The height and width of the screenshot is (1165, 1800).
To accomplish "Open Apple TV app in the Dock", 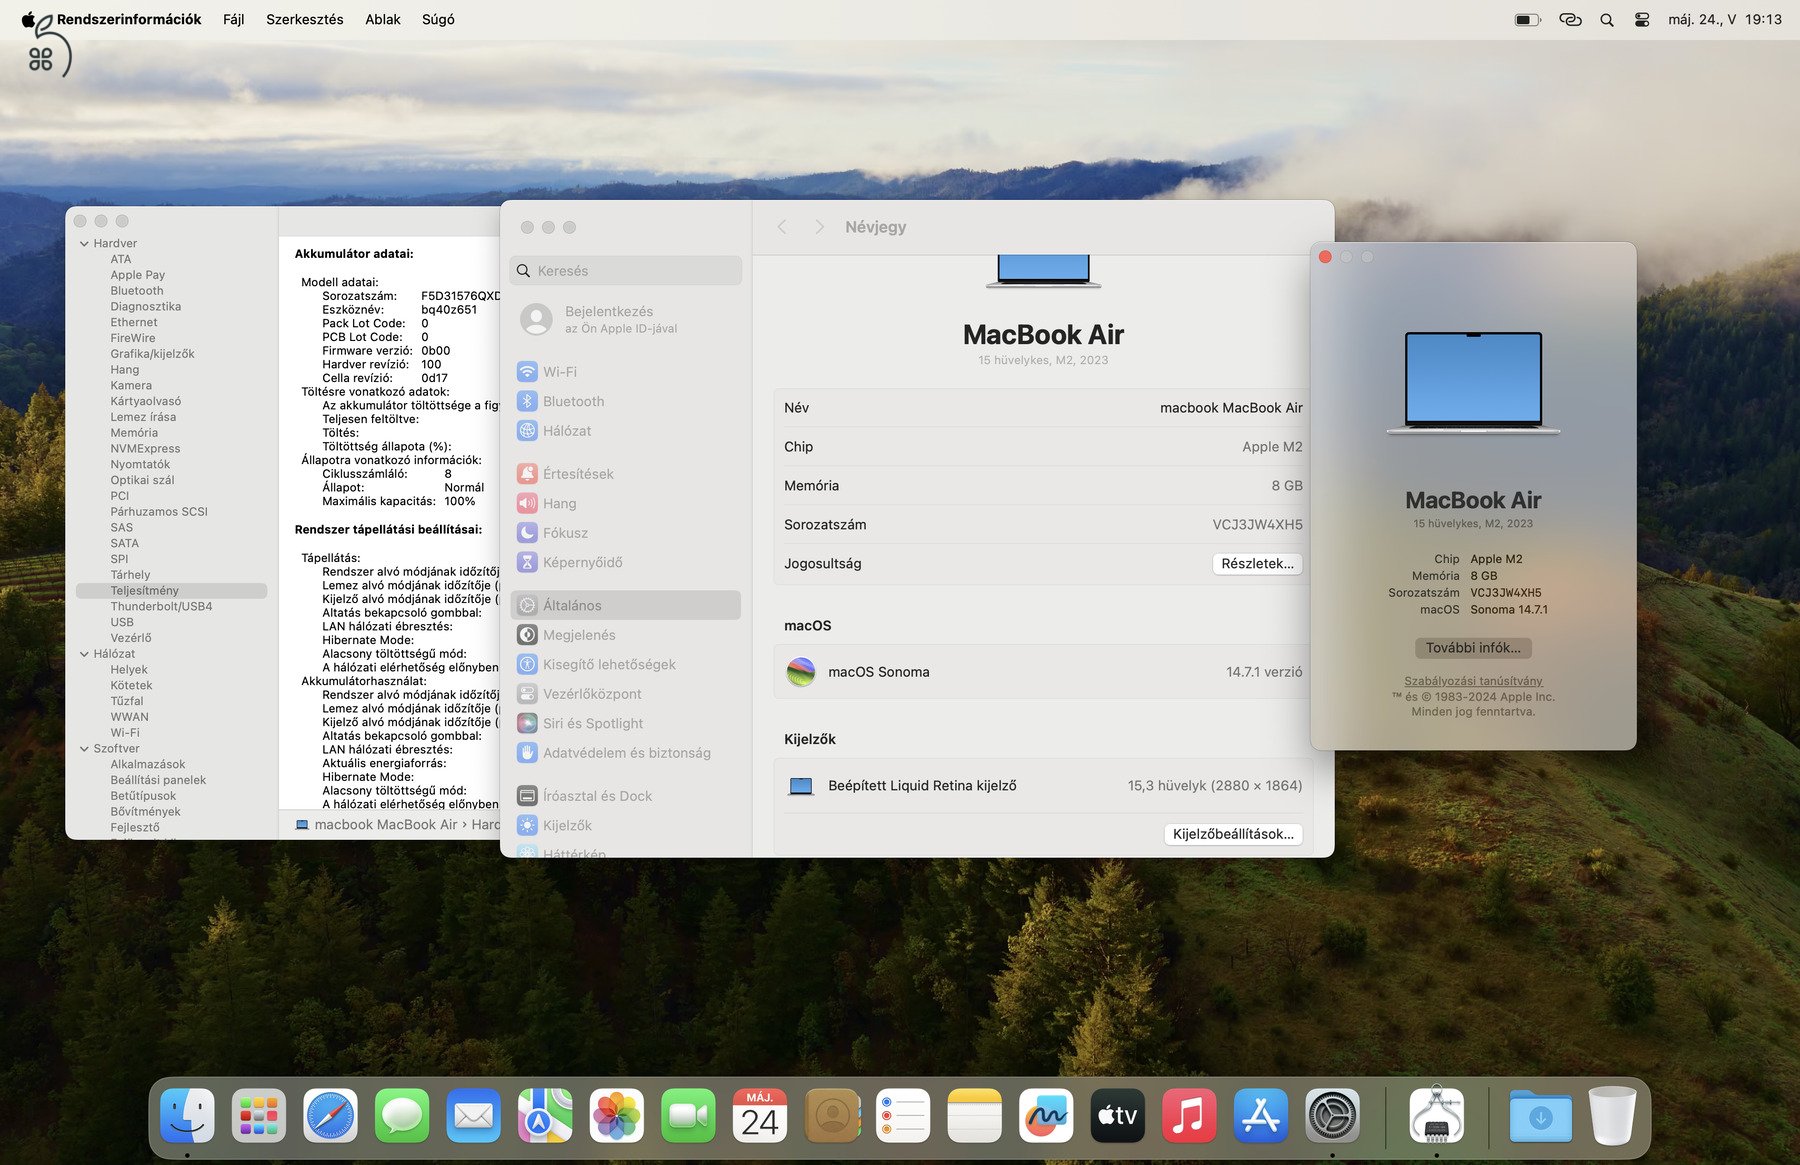I will pos(1118,1116).
